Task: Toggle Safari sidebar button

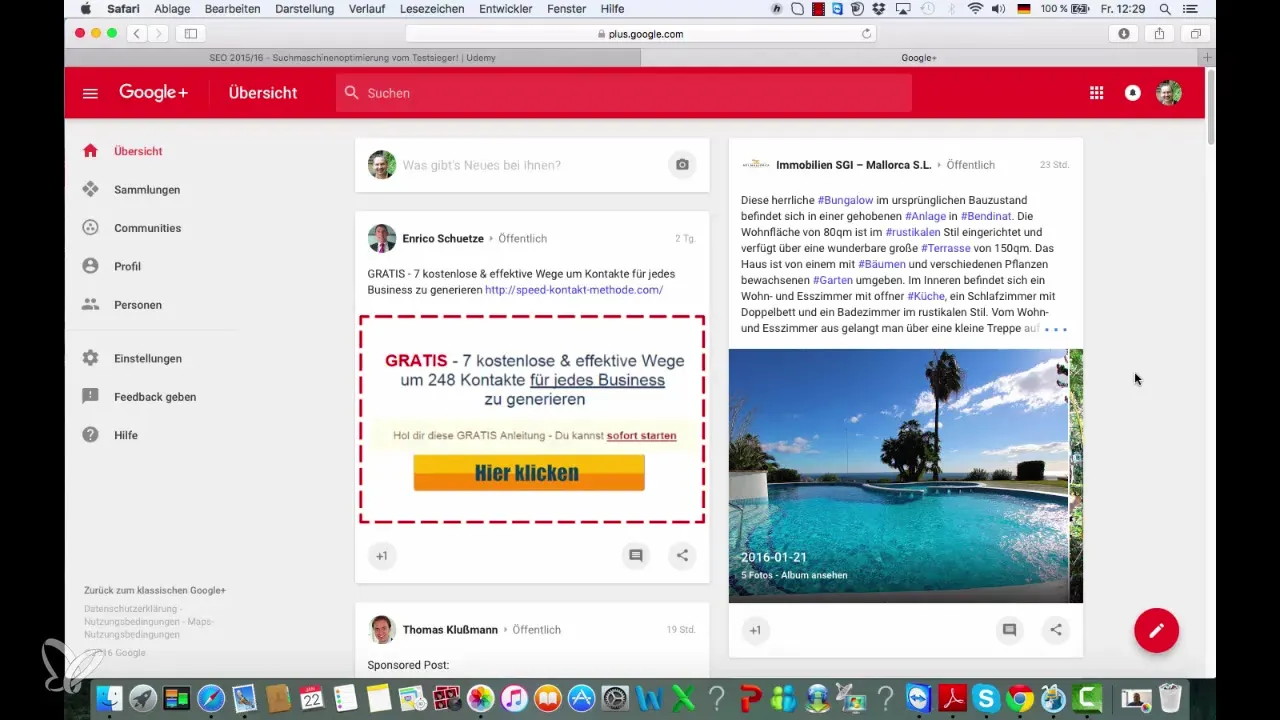Action: tap(190, 33)
